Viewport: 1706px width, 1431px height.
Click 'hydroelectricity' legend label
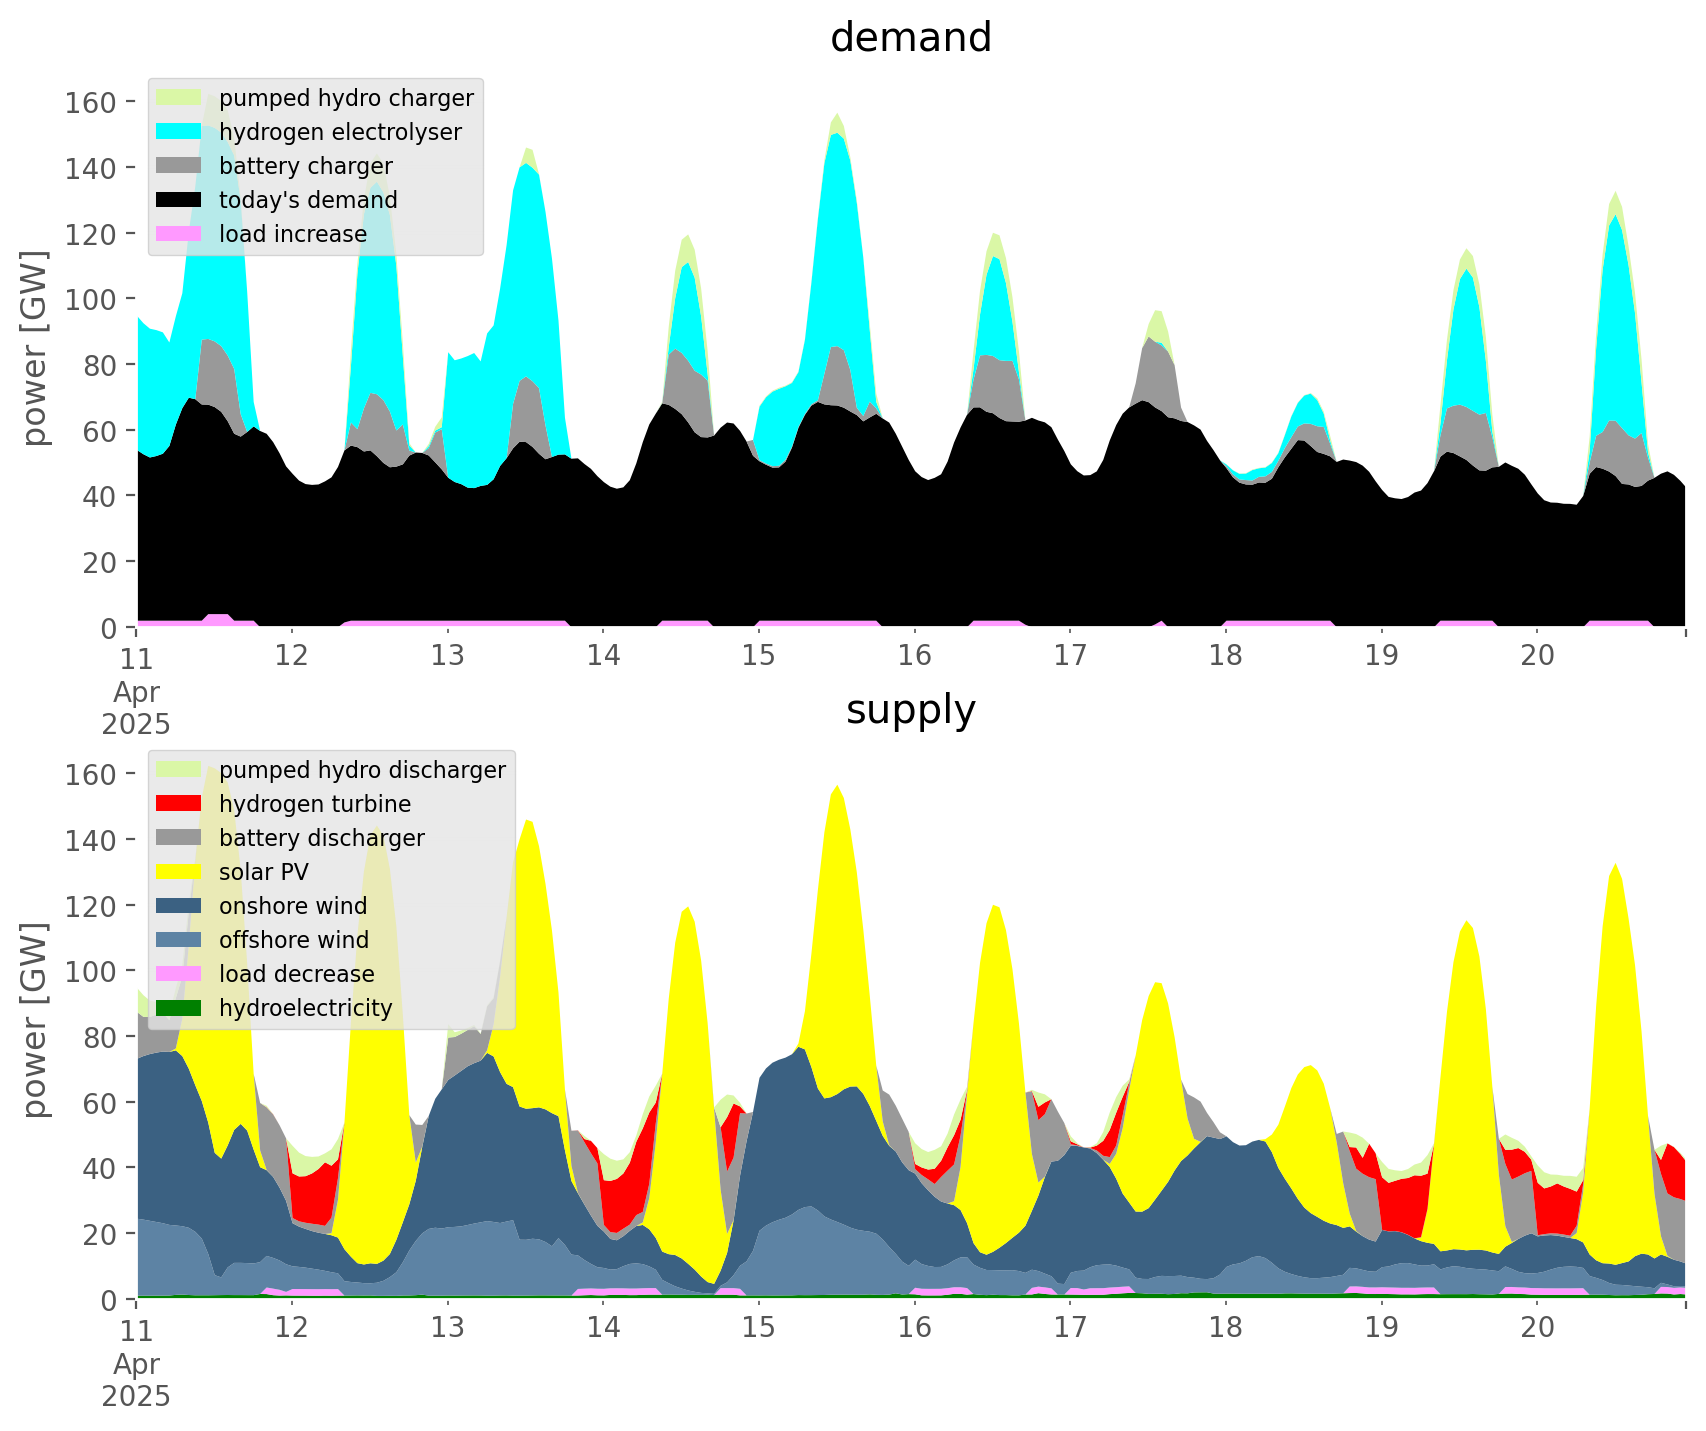click(x=306, y=1008)
